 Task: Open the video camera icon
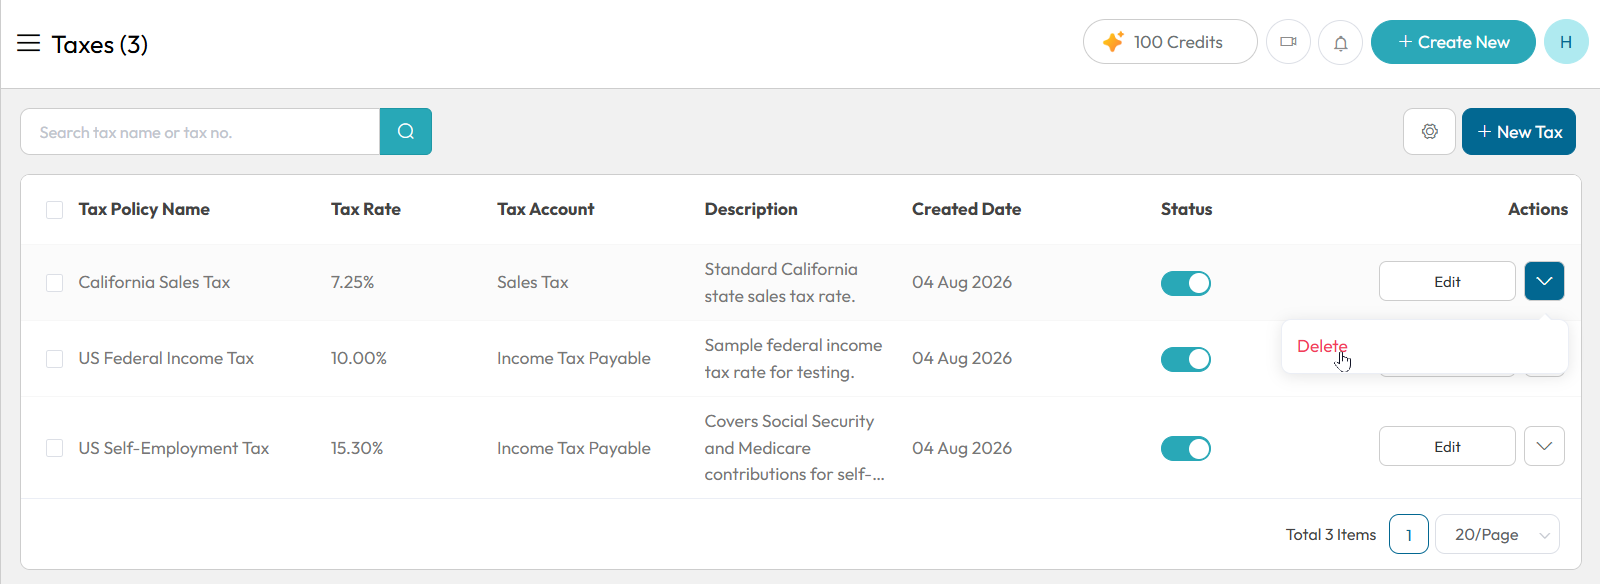tap(1288, 42)
